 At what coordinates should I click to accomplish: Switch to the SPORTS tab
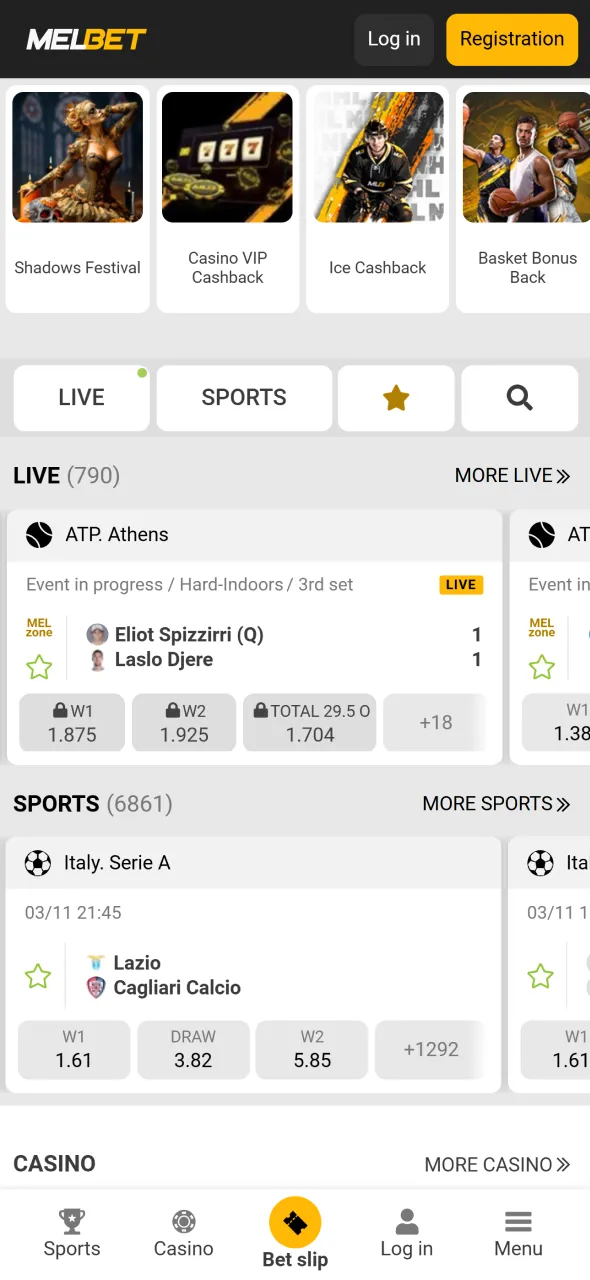(244, 397)
